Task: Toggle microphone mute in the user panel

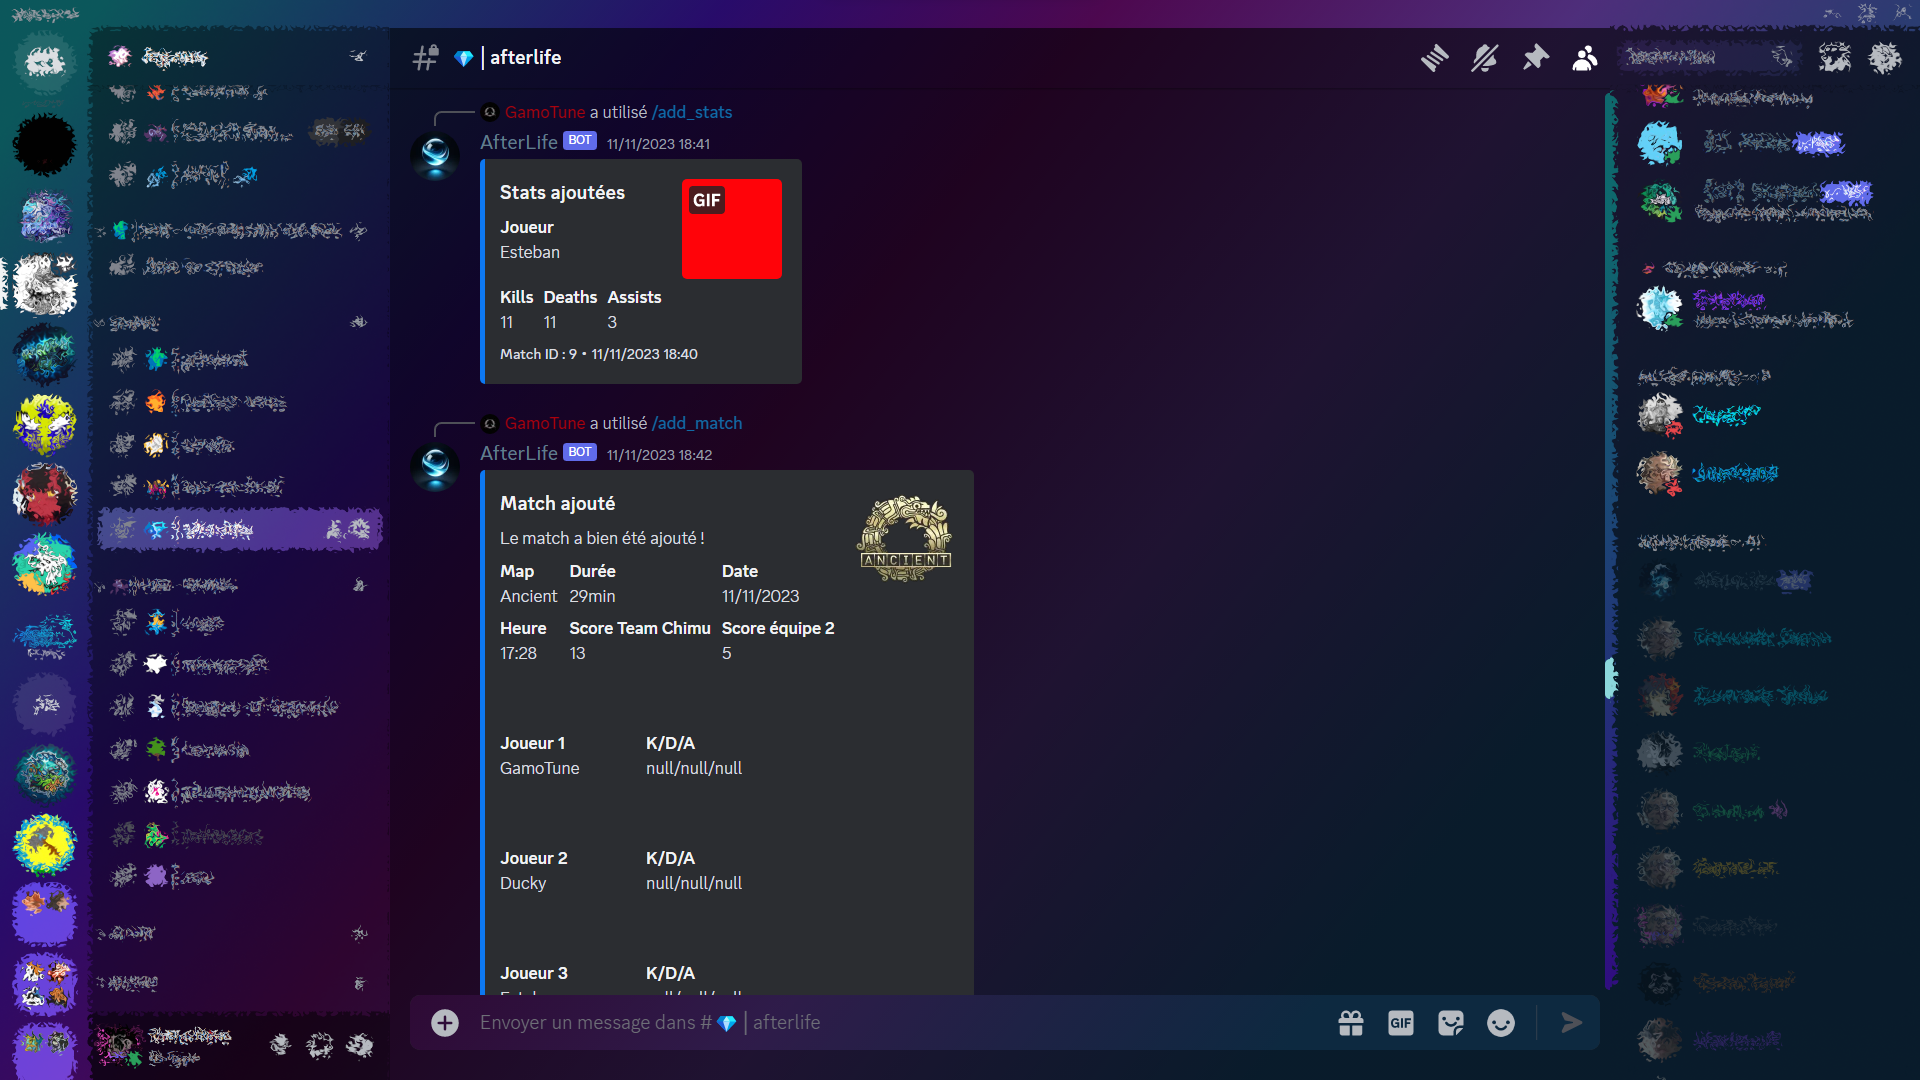Action: point(280,1045)
